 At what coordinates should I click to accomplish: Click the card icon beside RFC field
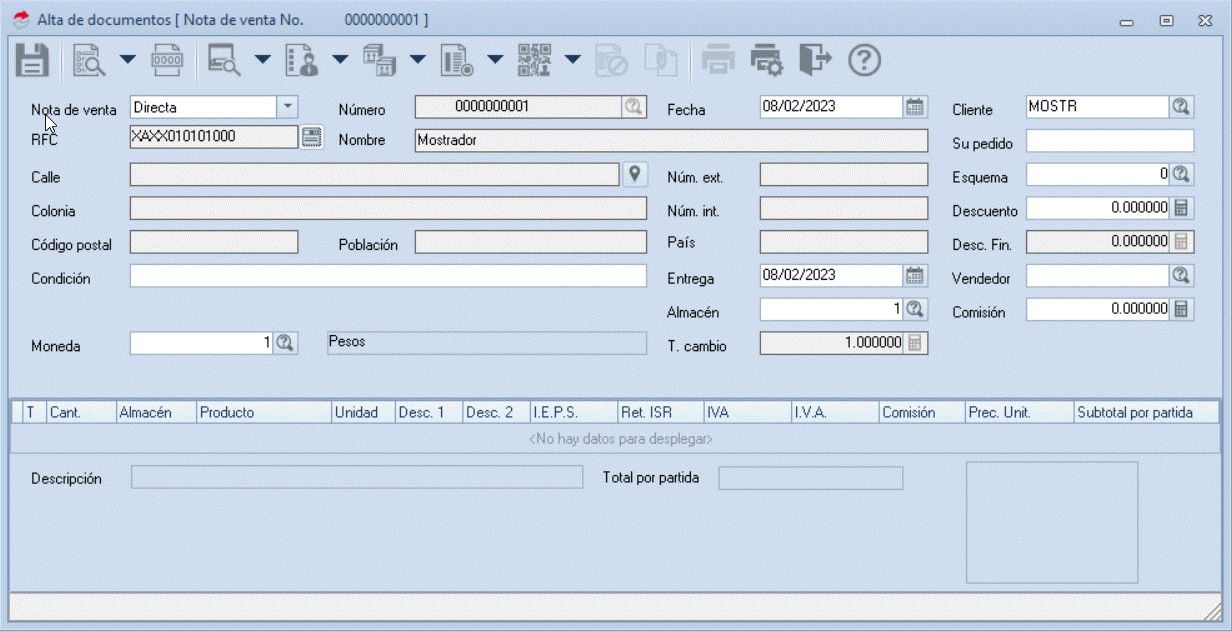point(312,137)
